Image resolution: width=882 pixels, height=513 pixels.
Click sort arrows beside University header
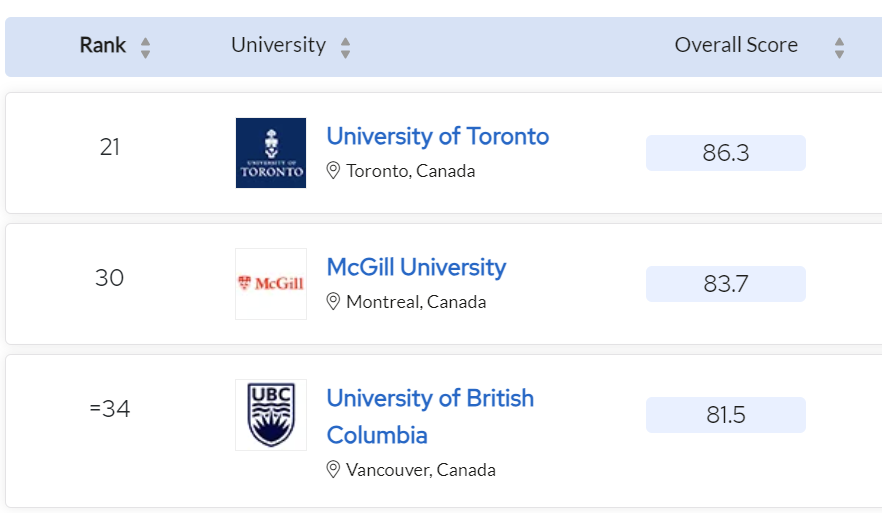point(345,48)
